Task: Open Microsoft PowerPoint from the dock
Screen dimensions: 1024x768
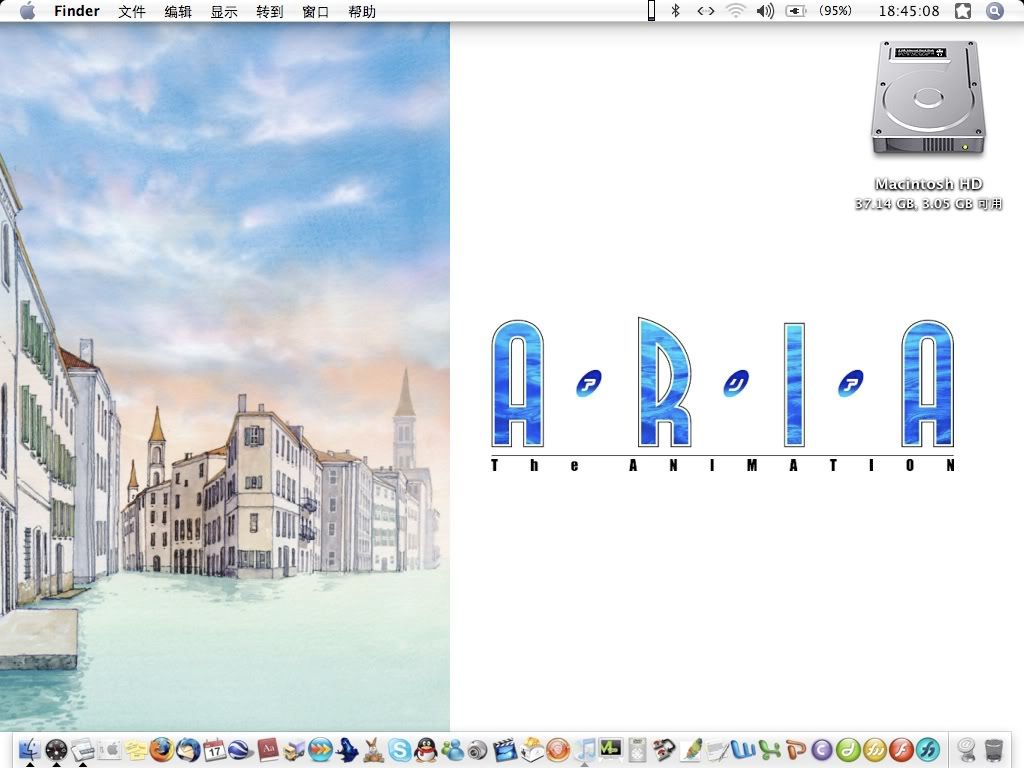Action: 795,750
